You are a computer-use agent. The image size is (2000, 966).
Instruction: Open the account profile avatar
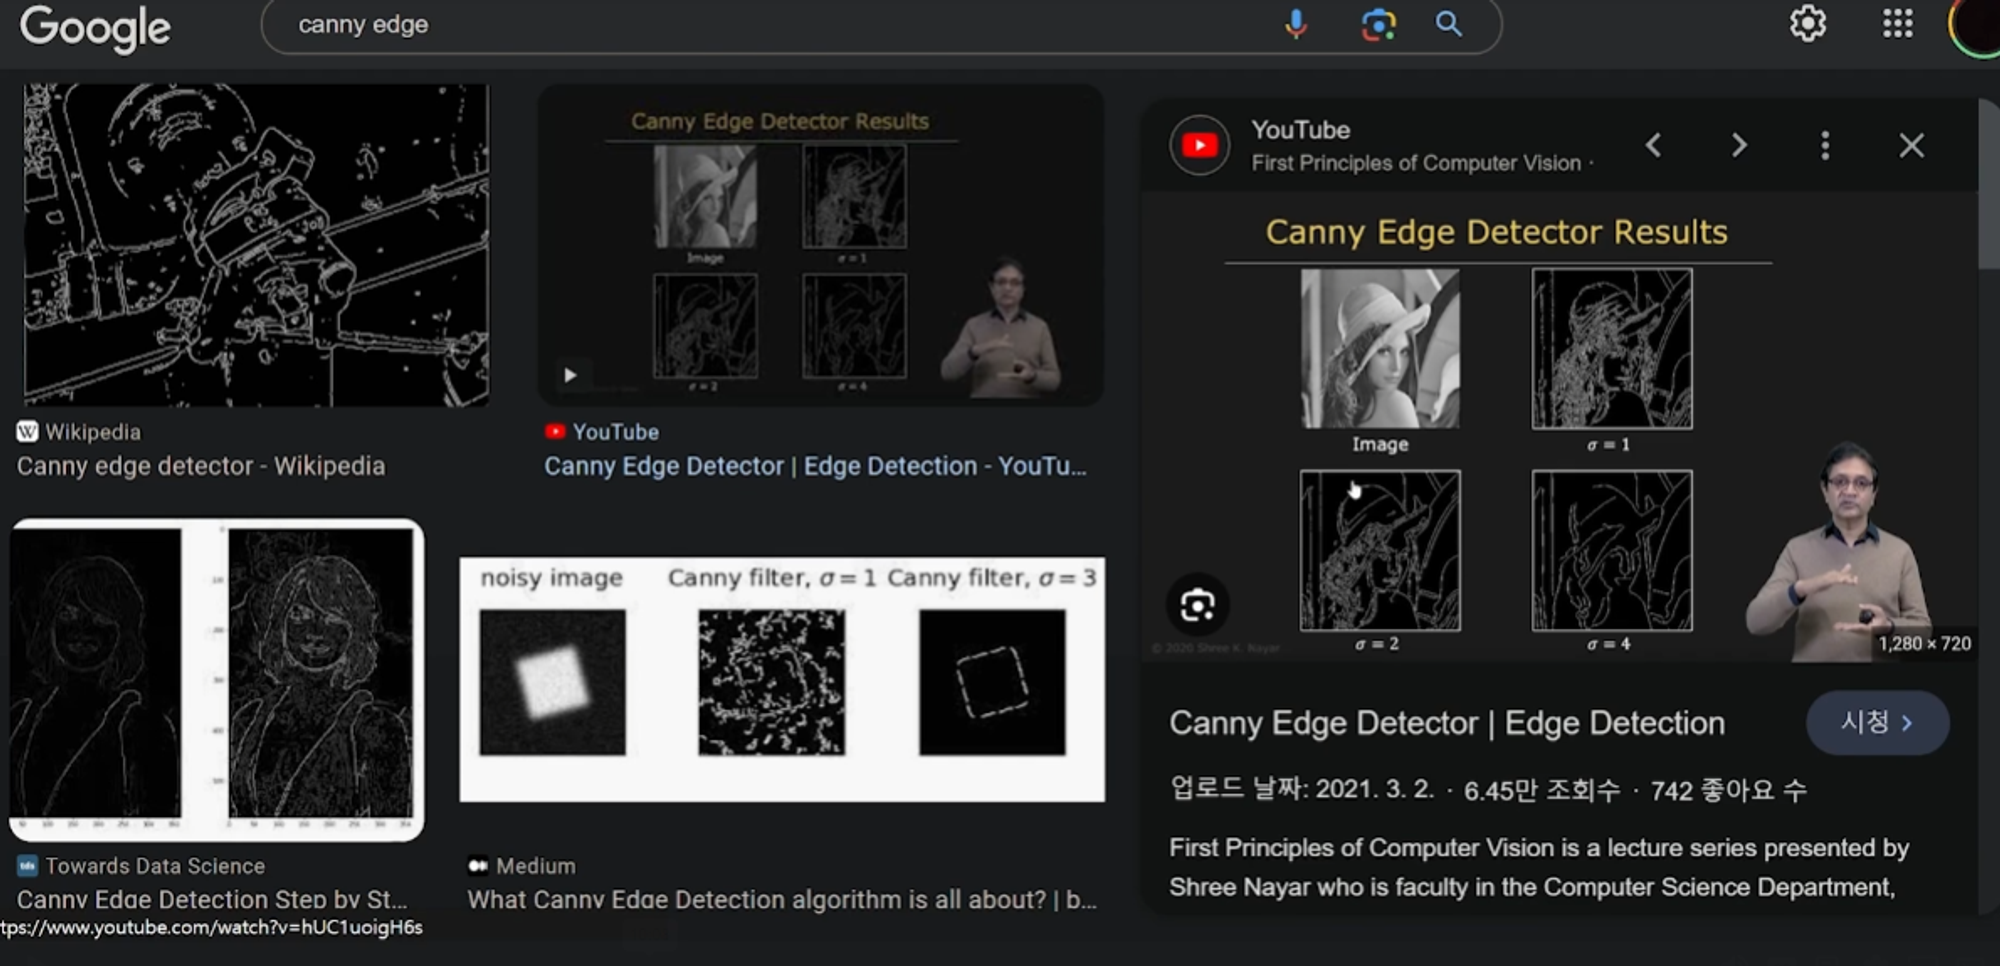pos(1975,27)
